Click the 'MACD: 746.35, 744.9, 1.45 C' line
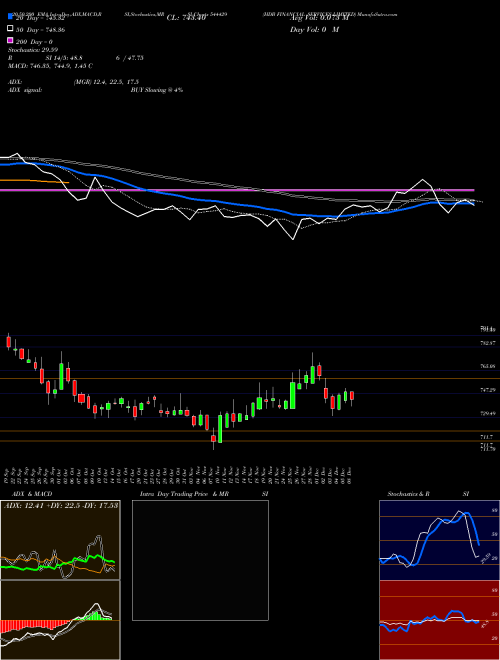This screenshot has height=660, width=500. (50, 66)
